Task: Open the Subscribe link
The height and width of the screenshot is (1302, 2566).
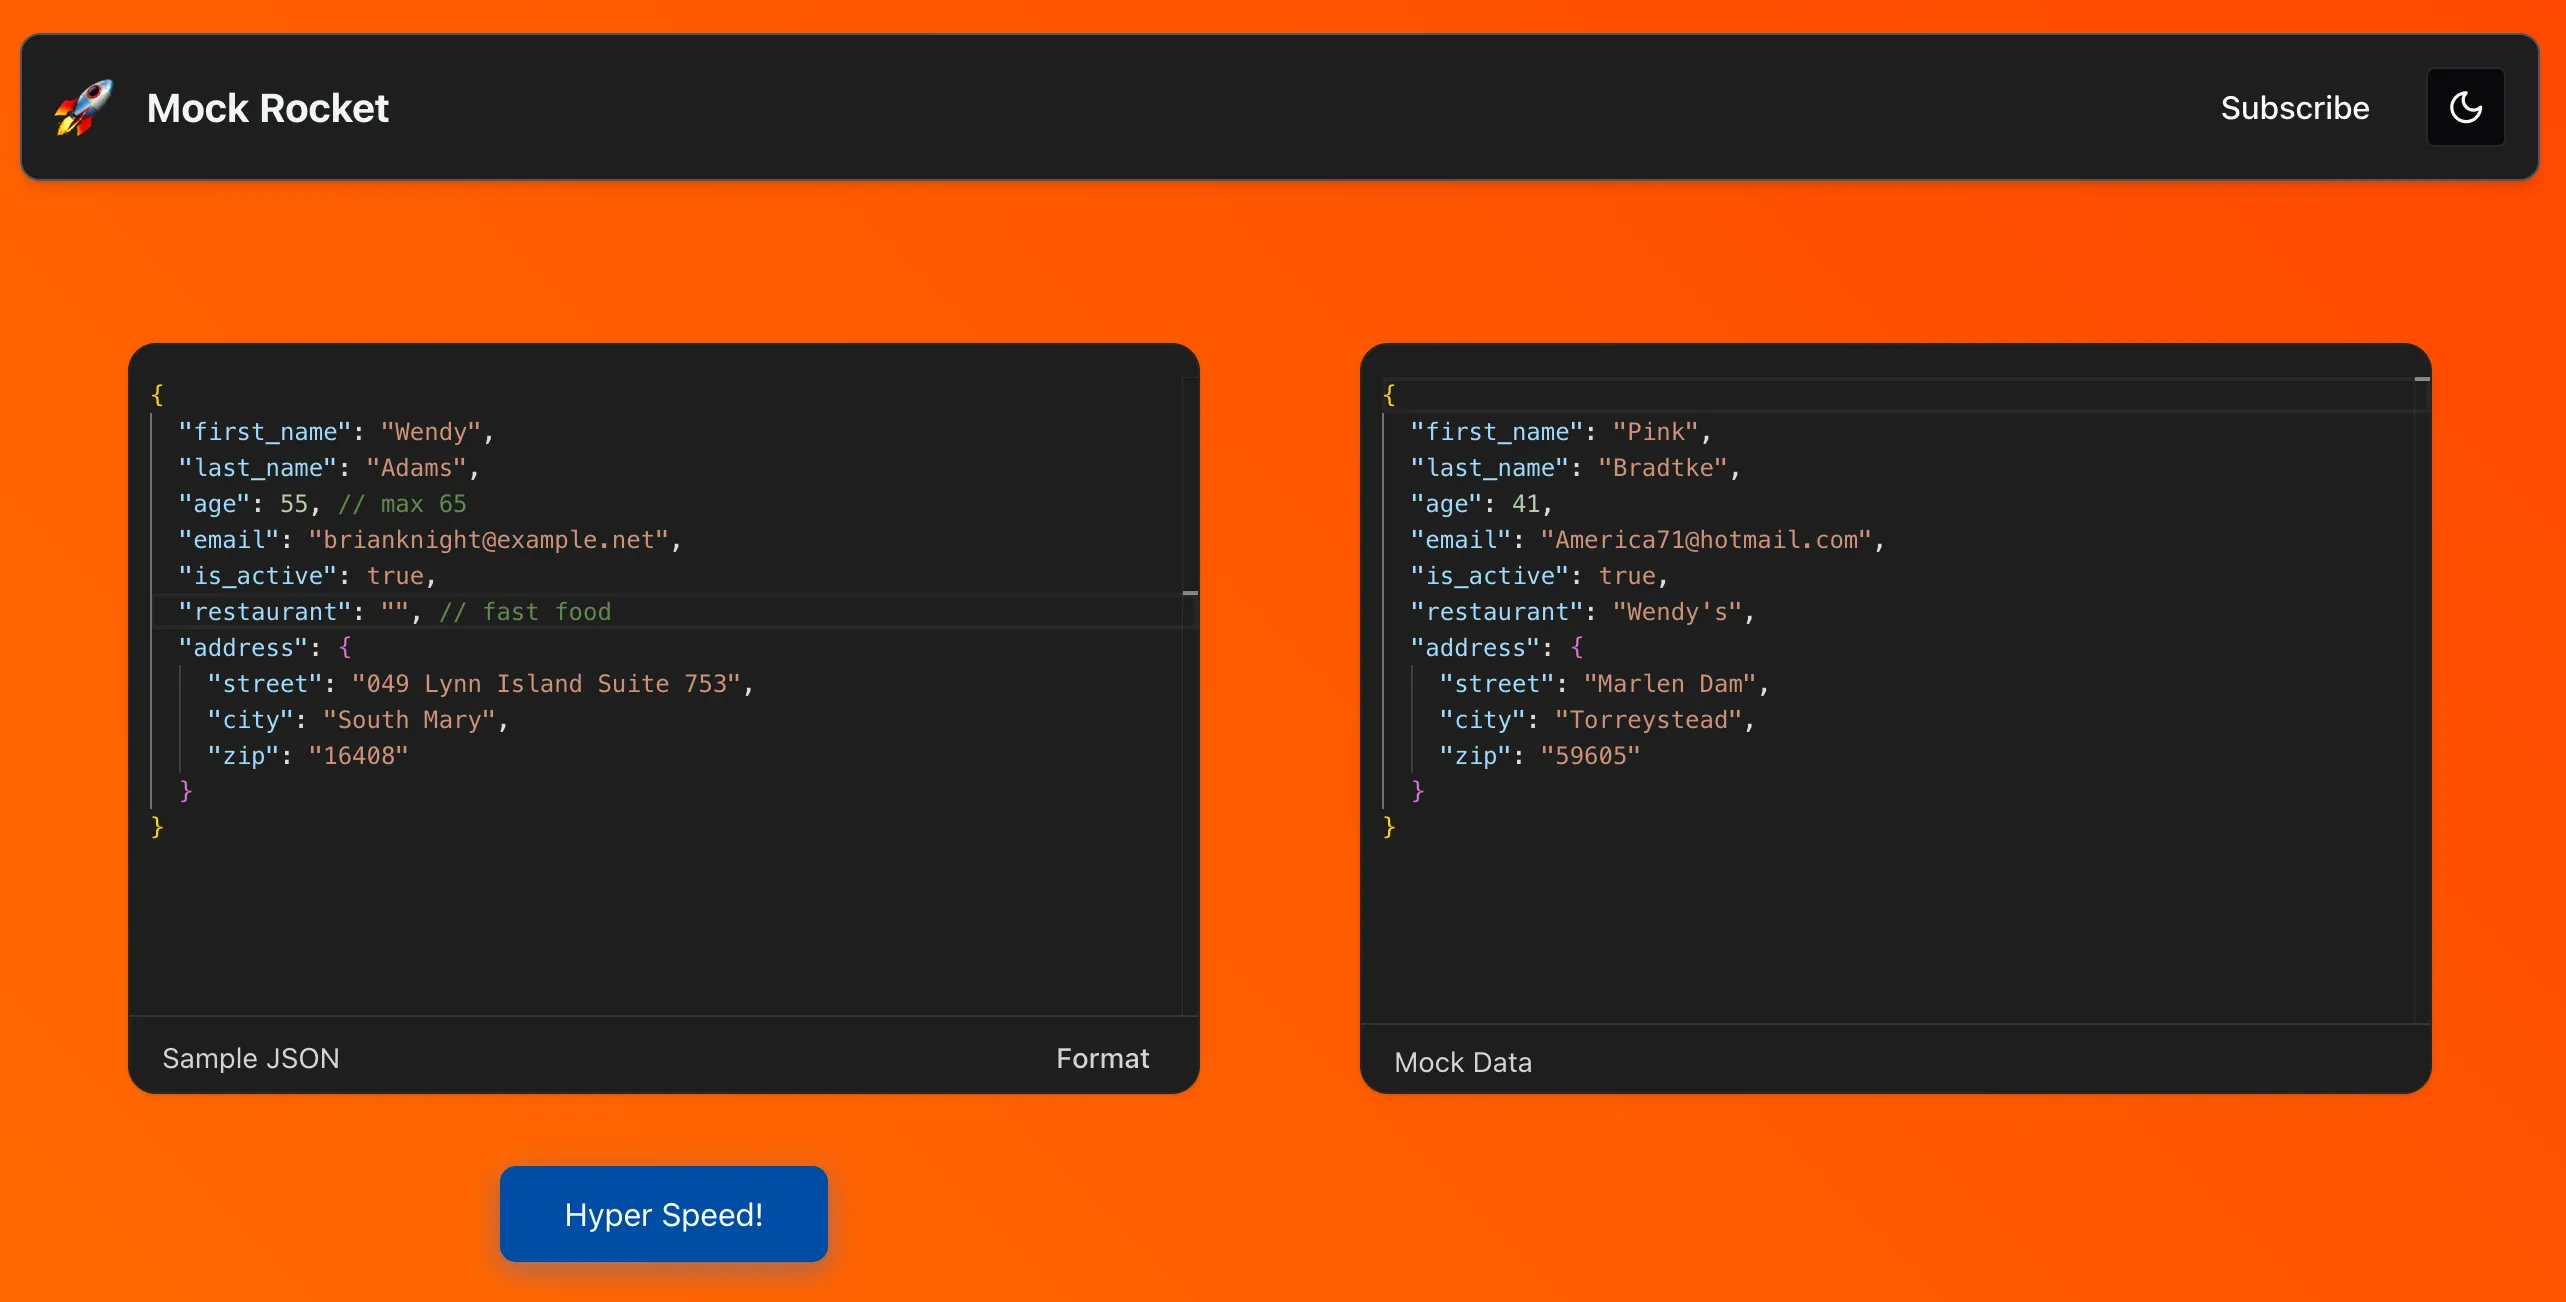Action: [x=2295, y=107]
